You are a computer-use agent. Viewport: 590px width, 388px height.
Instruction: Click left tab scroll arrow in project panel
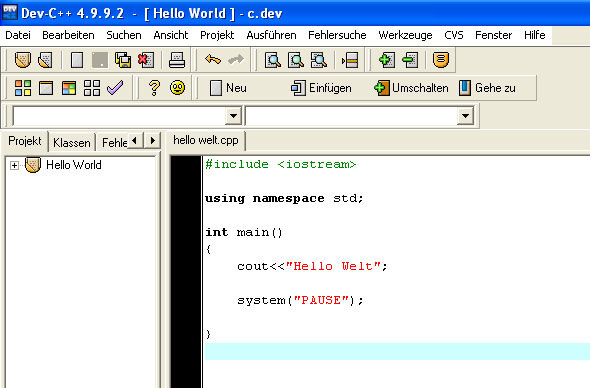pyautogui.click(x=135, y=141)
